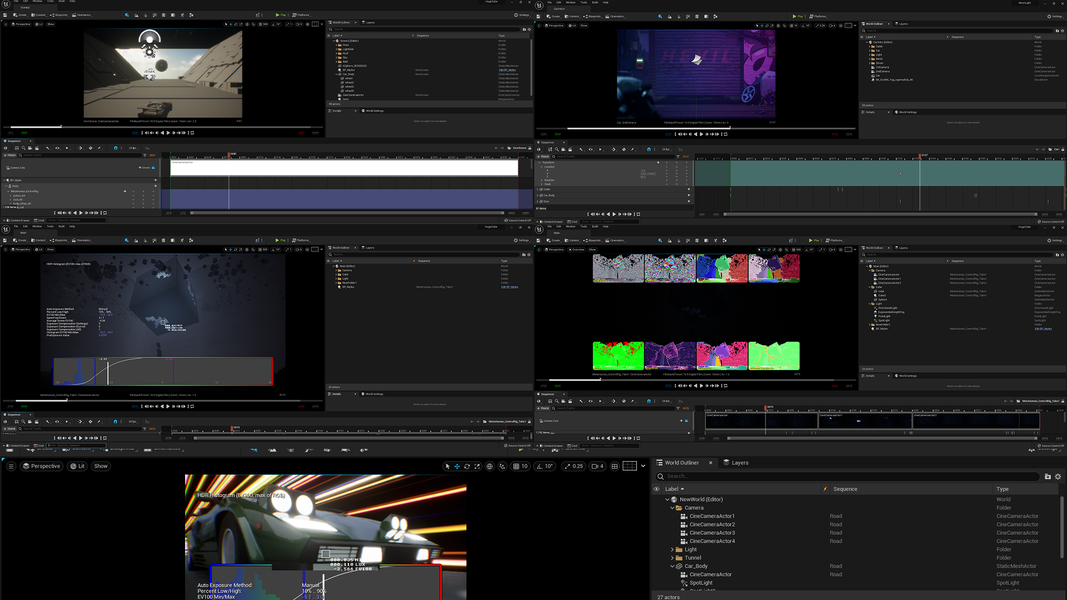Screen dimensions: 1067x600
Task: Open Cinematics menu in top-left editor toolbar
Action: pos(82,14)
